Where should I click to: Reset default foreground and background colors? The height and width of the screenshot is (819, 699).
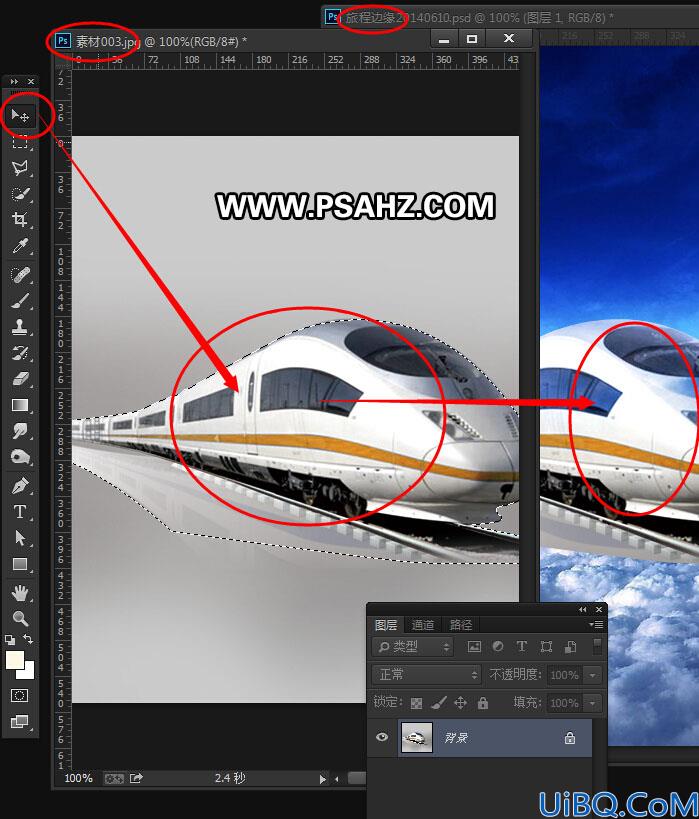(9, 639)
